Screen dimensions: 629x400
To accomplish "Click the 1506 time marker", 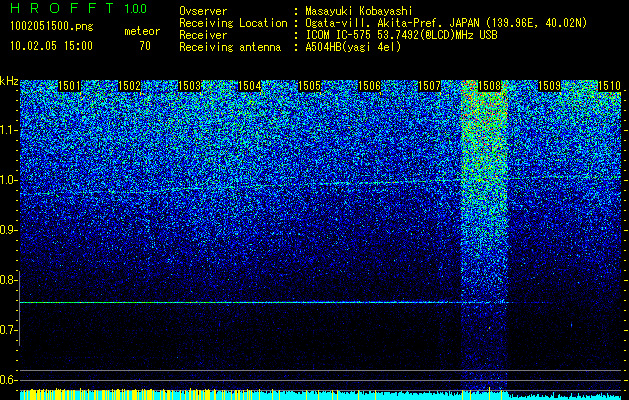I will pos(369,86).
